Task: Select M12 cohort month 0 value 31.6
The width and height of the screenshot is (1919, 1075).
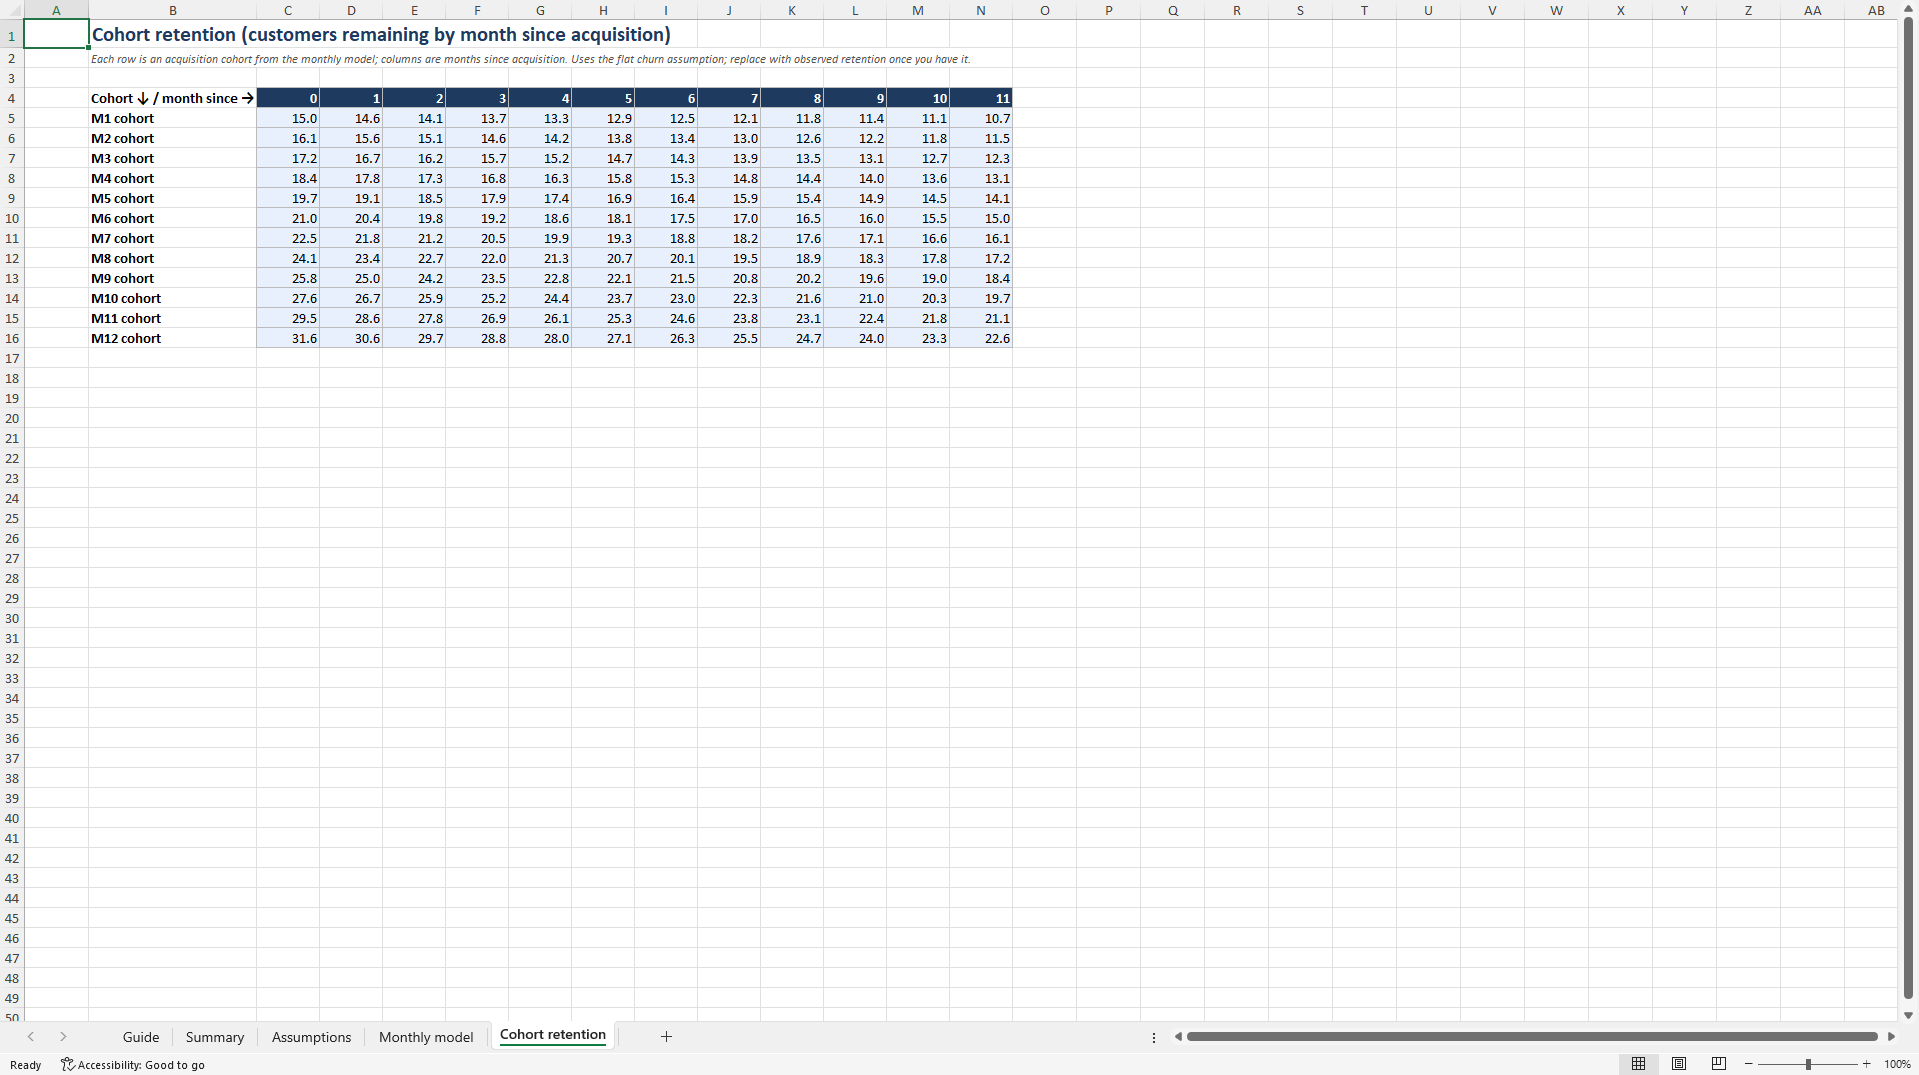Action: click(x=288, y=338)
